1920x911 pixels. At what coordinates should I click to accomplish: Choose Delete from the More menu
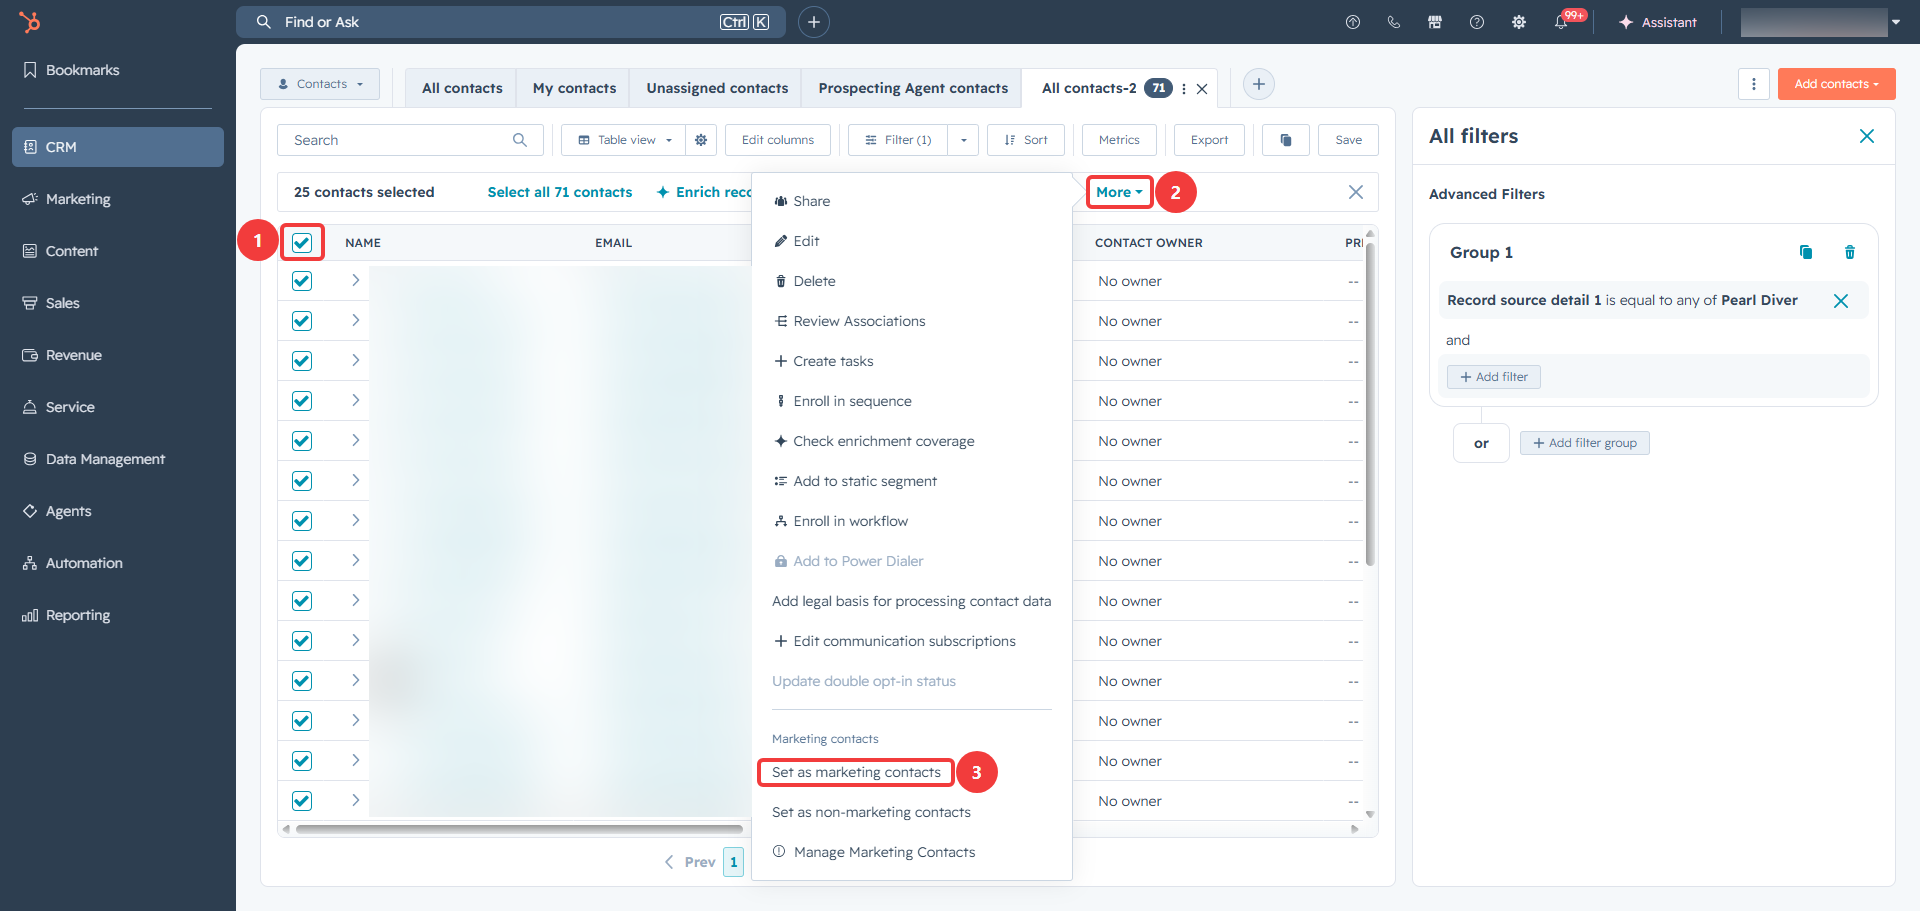coord(912,281)
